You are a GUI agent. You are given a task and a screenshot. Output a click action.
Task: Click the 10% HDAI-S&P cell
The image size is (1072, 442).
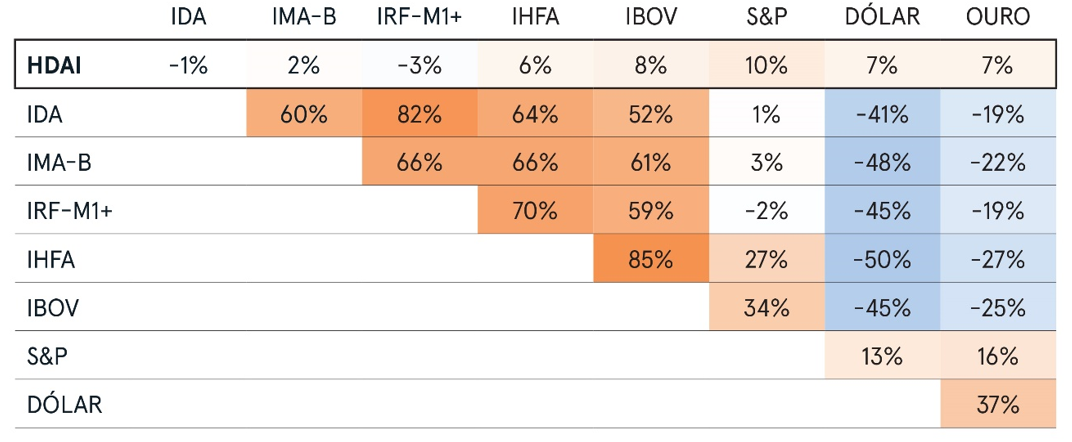click(x=766, y=66)
